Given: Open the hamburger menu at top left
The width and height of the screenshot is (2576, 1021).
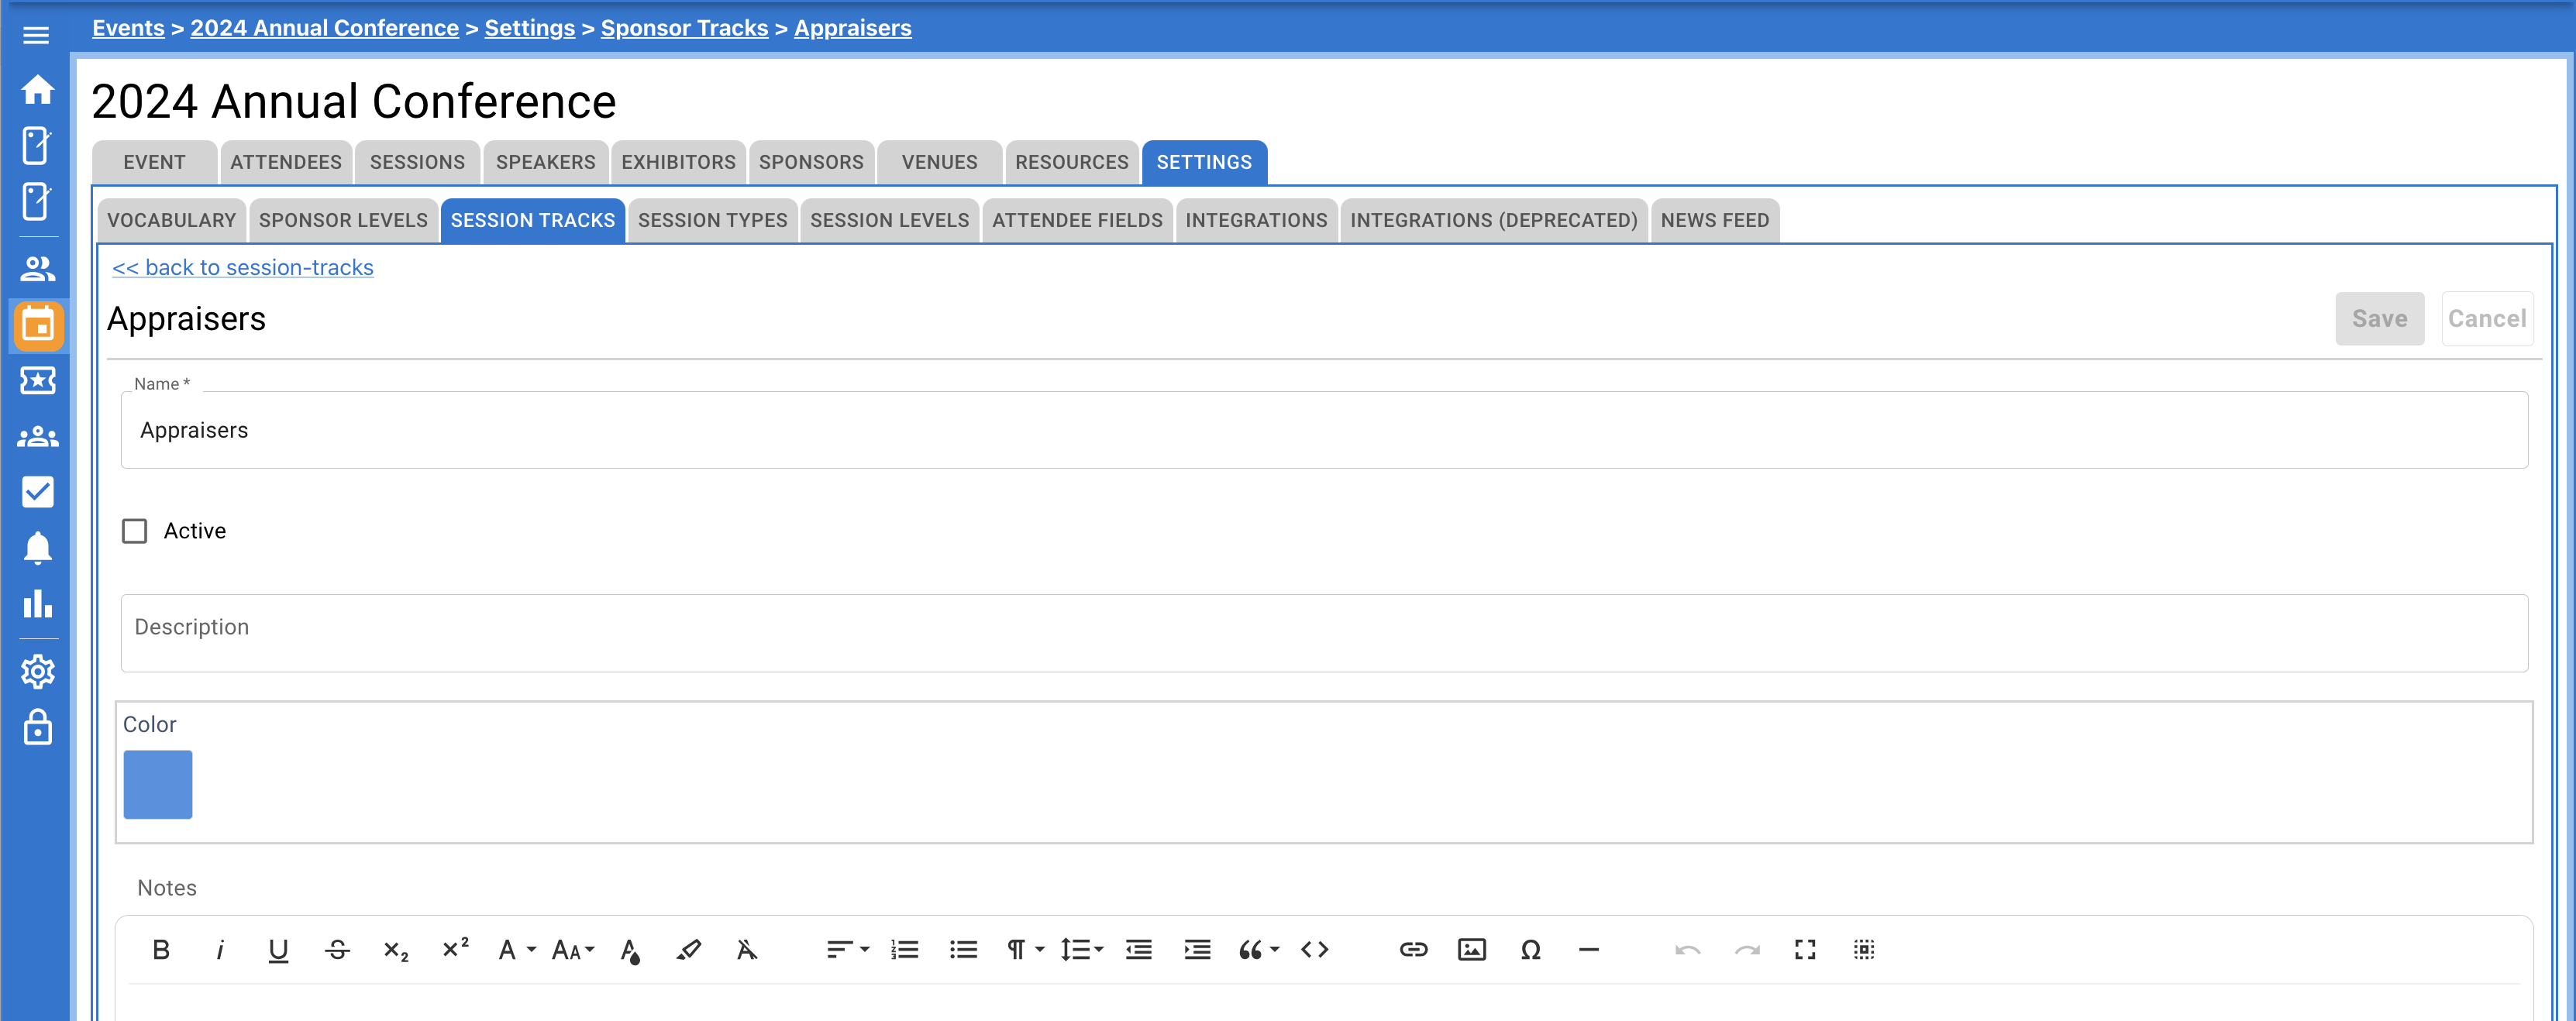Looking at the screenshot, I should [36, 34].
